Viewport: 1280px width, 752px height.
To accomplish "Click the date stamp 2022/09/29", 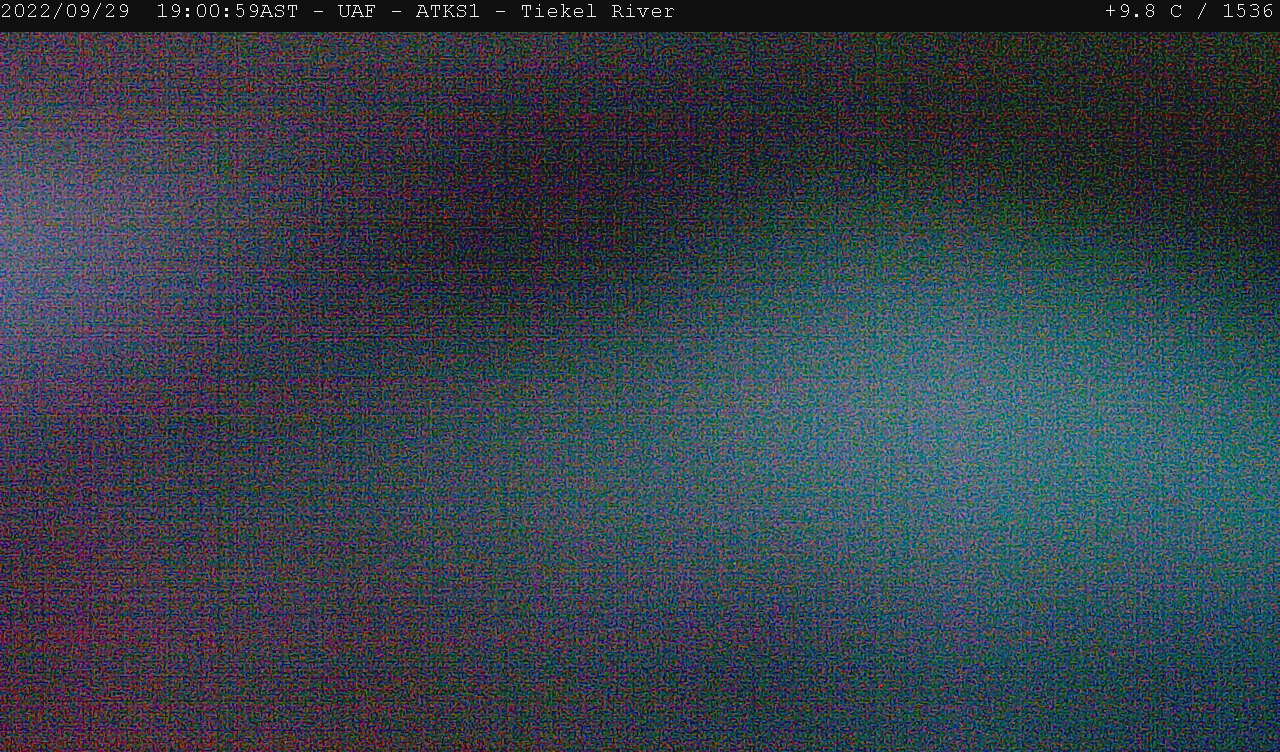I will point(65,12).
